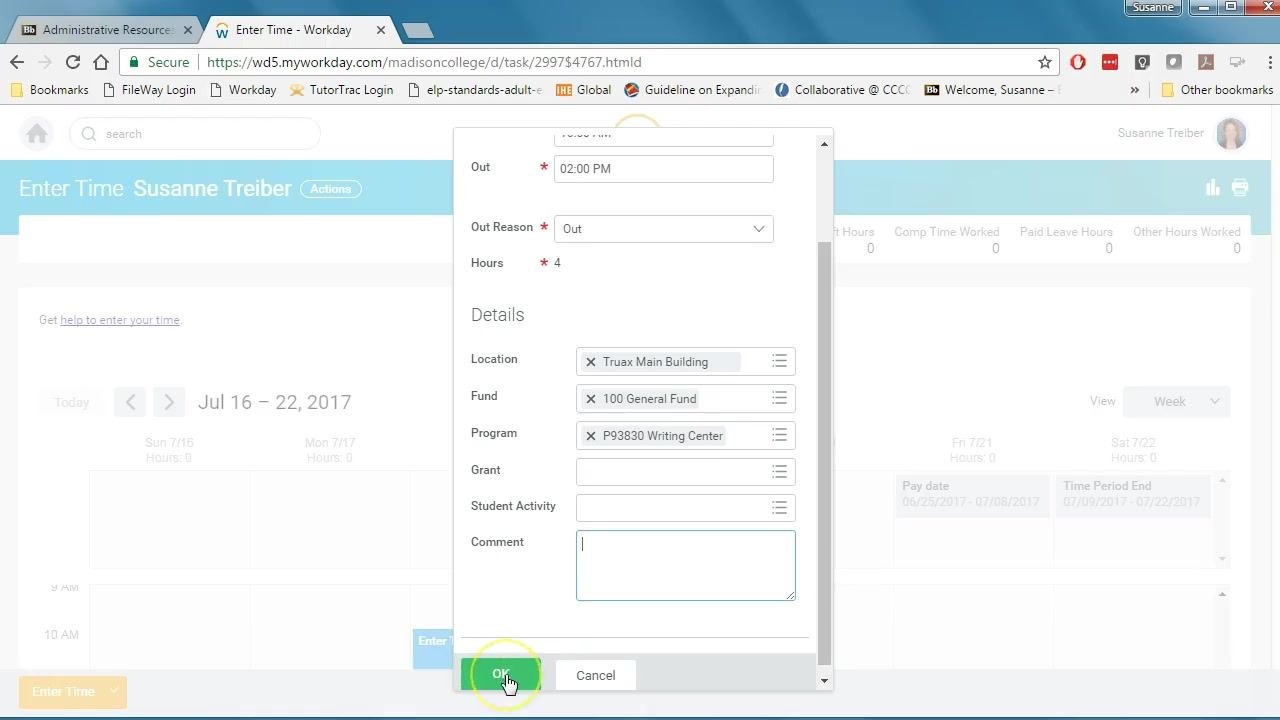Image resolution: width=1280 pixels, height=720 pixels.
Task: Open the prompt list icon for Program
Action: click(x=779, y=435)
